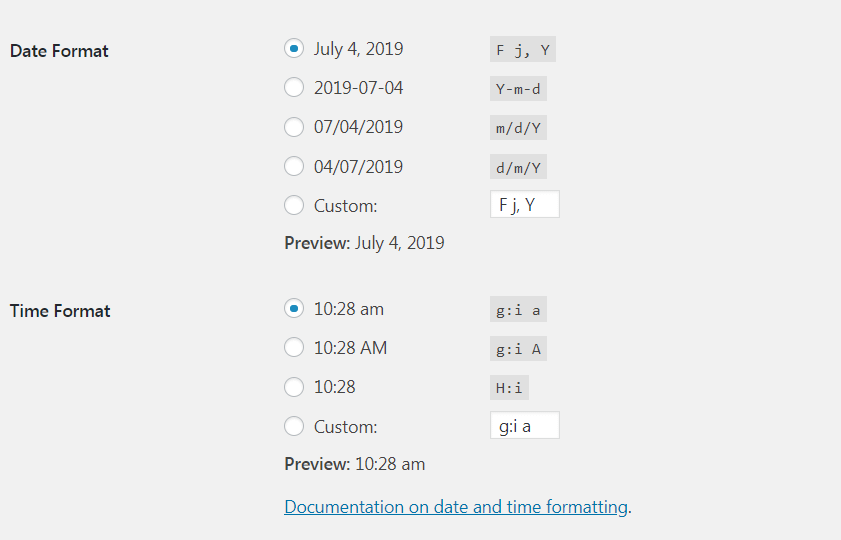Click the 'm/d/Y' format code
This screenshot has height=540, width=841.
517,128
